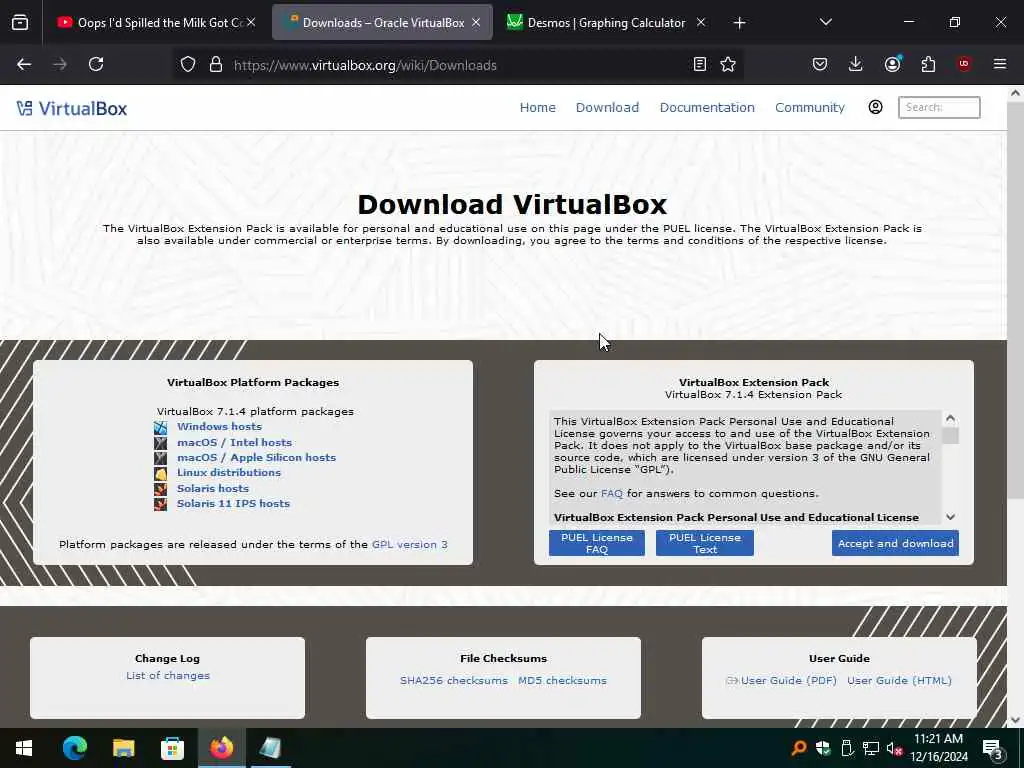
Task: Click the Linux distributions penguin icon
Action: click(161, 473)
